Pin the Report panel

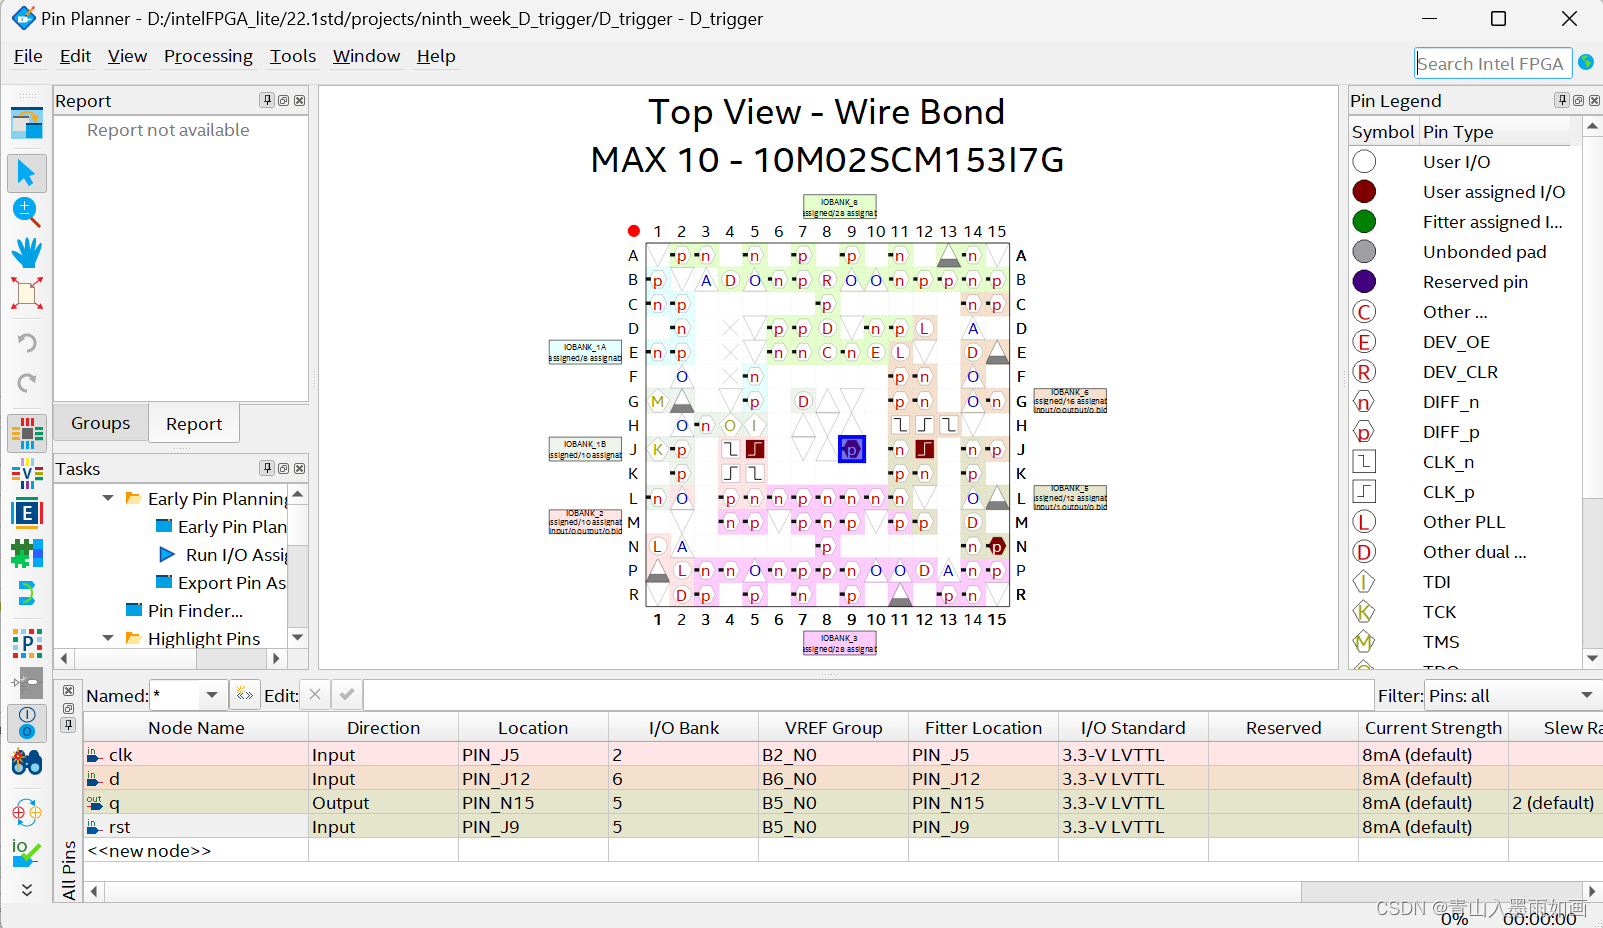pos(267,100)
